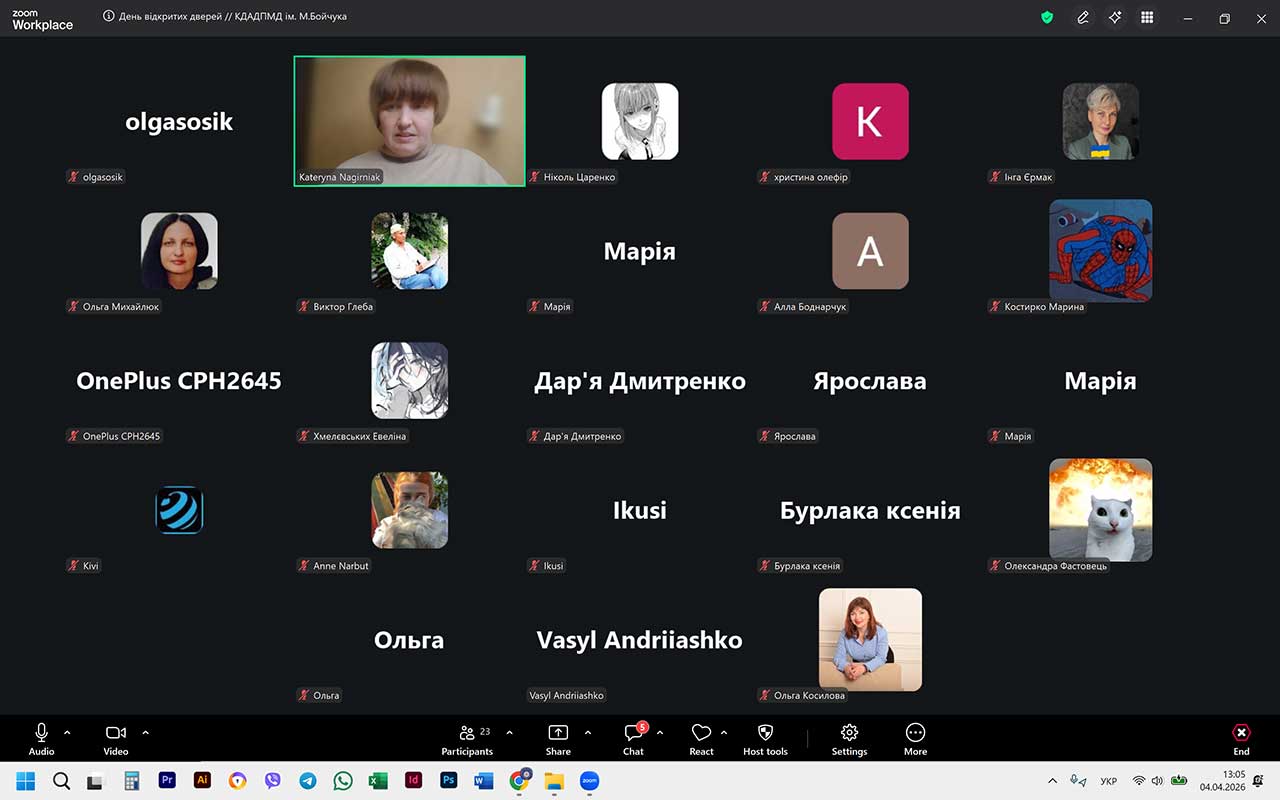1280x800 pixels.
Task: Expand video options arrow next to Video
Action: coord(145,732)
